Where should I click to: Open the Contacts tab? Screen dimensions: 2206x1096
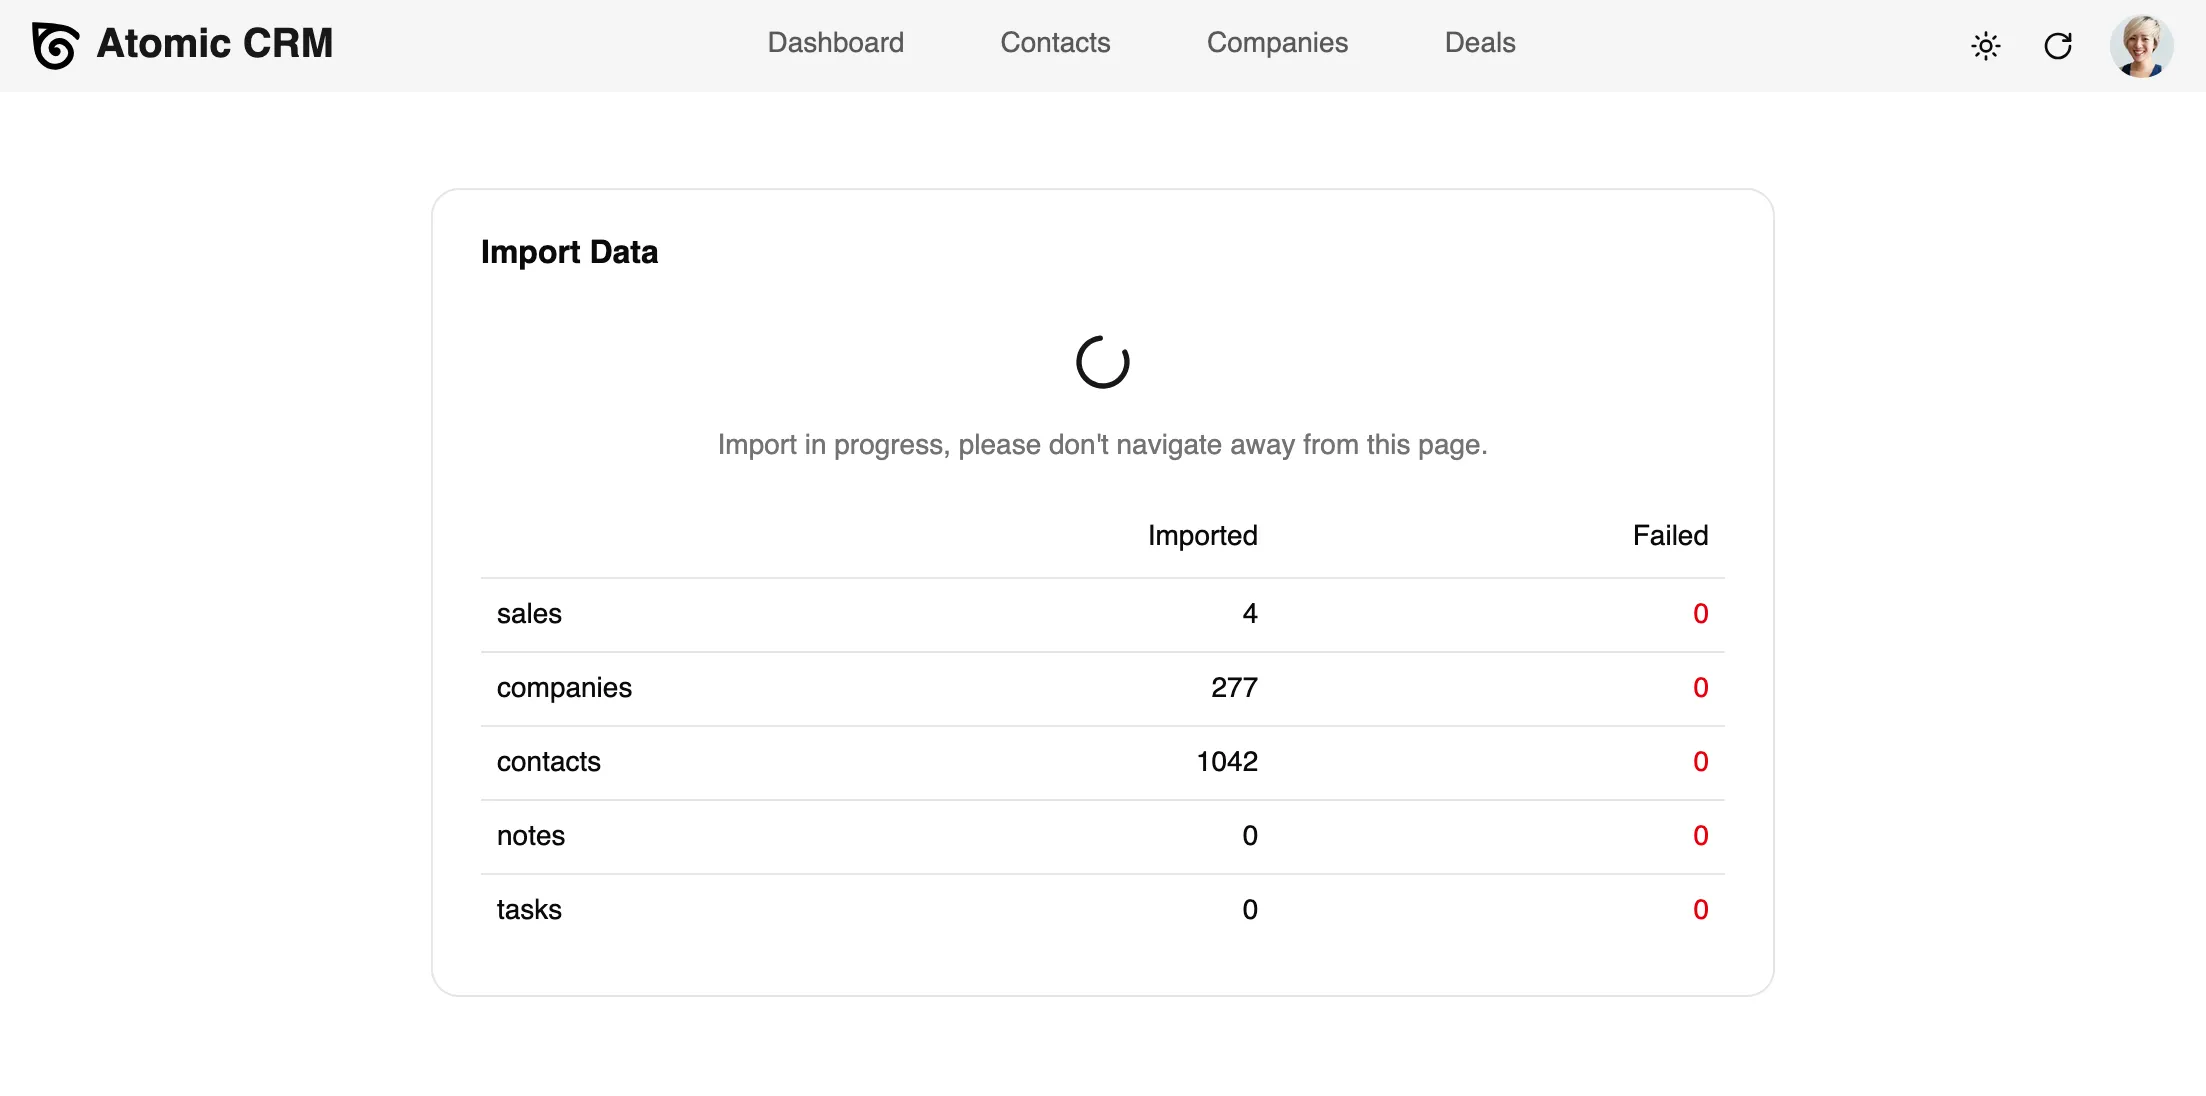click(x=1055, y=43)
